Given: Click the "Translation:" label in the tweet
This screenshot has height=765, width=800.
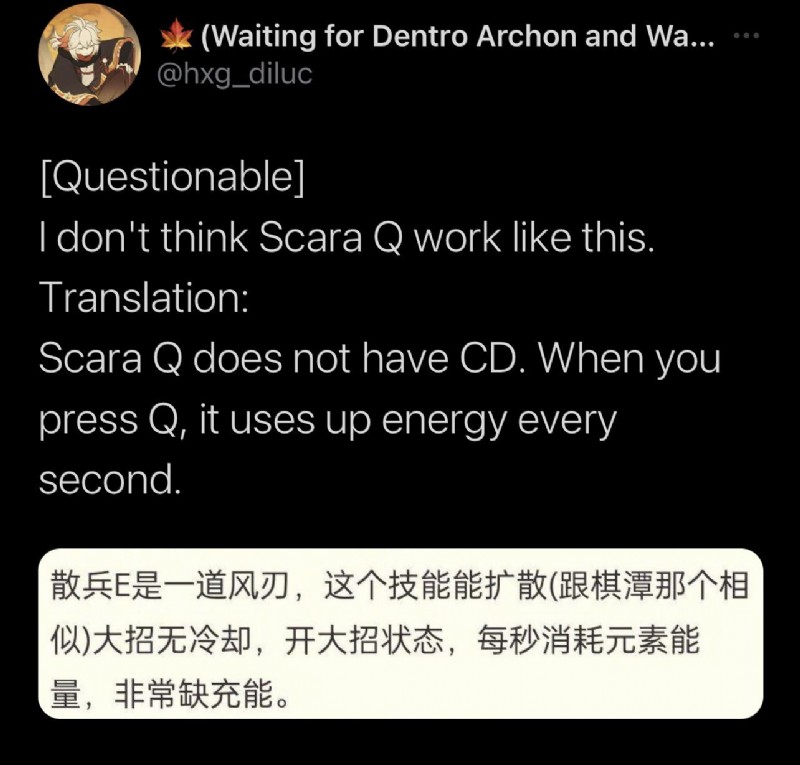Looking at the screenshot, I should pyautogui.click(x=144, y=298).
